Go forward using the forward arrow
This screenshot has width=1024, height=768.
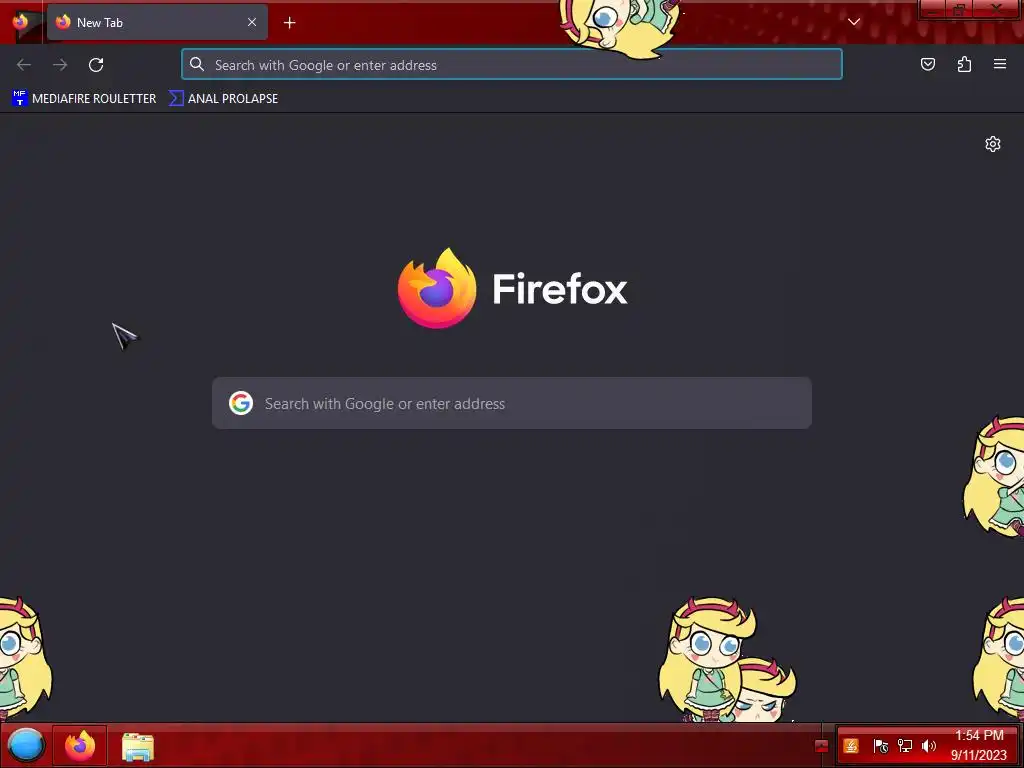pos(60,65)
